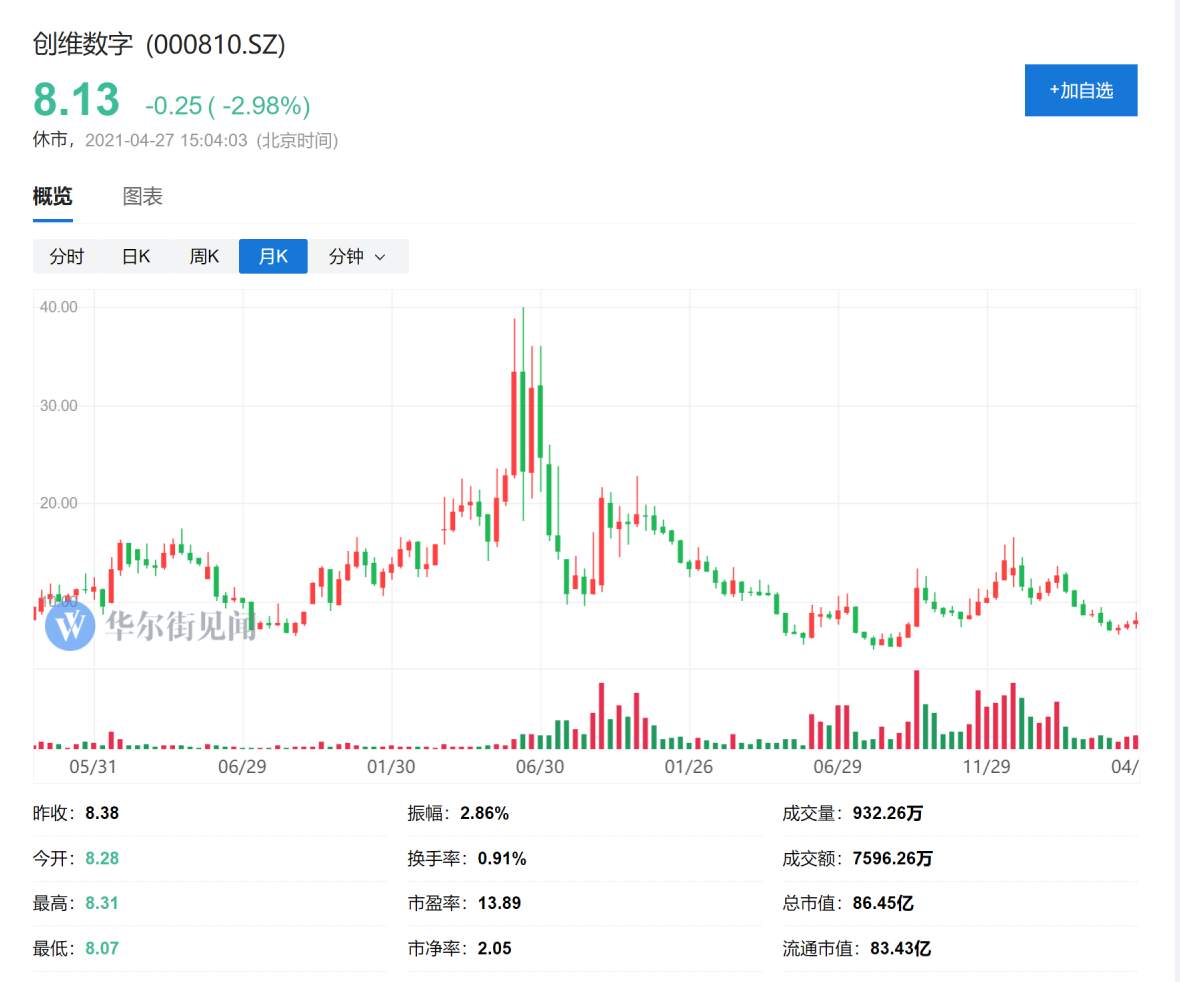
Task: Click the 最高 value 8.31
Action: [102, 903]
